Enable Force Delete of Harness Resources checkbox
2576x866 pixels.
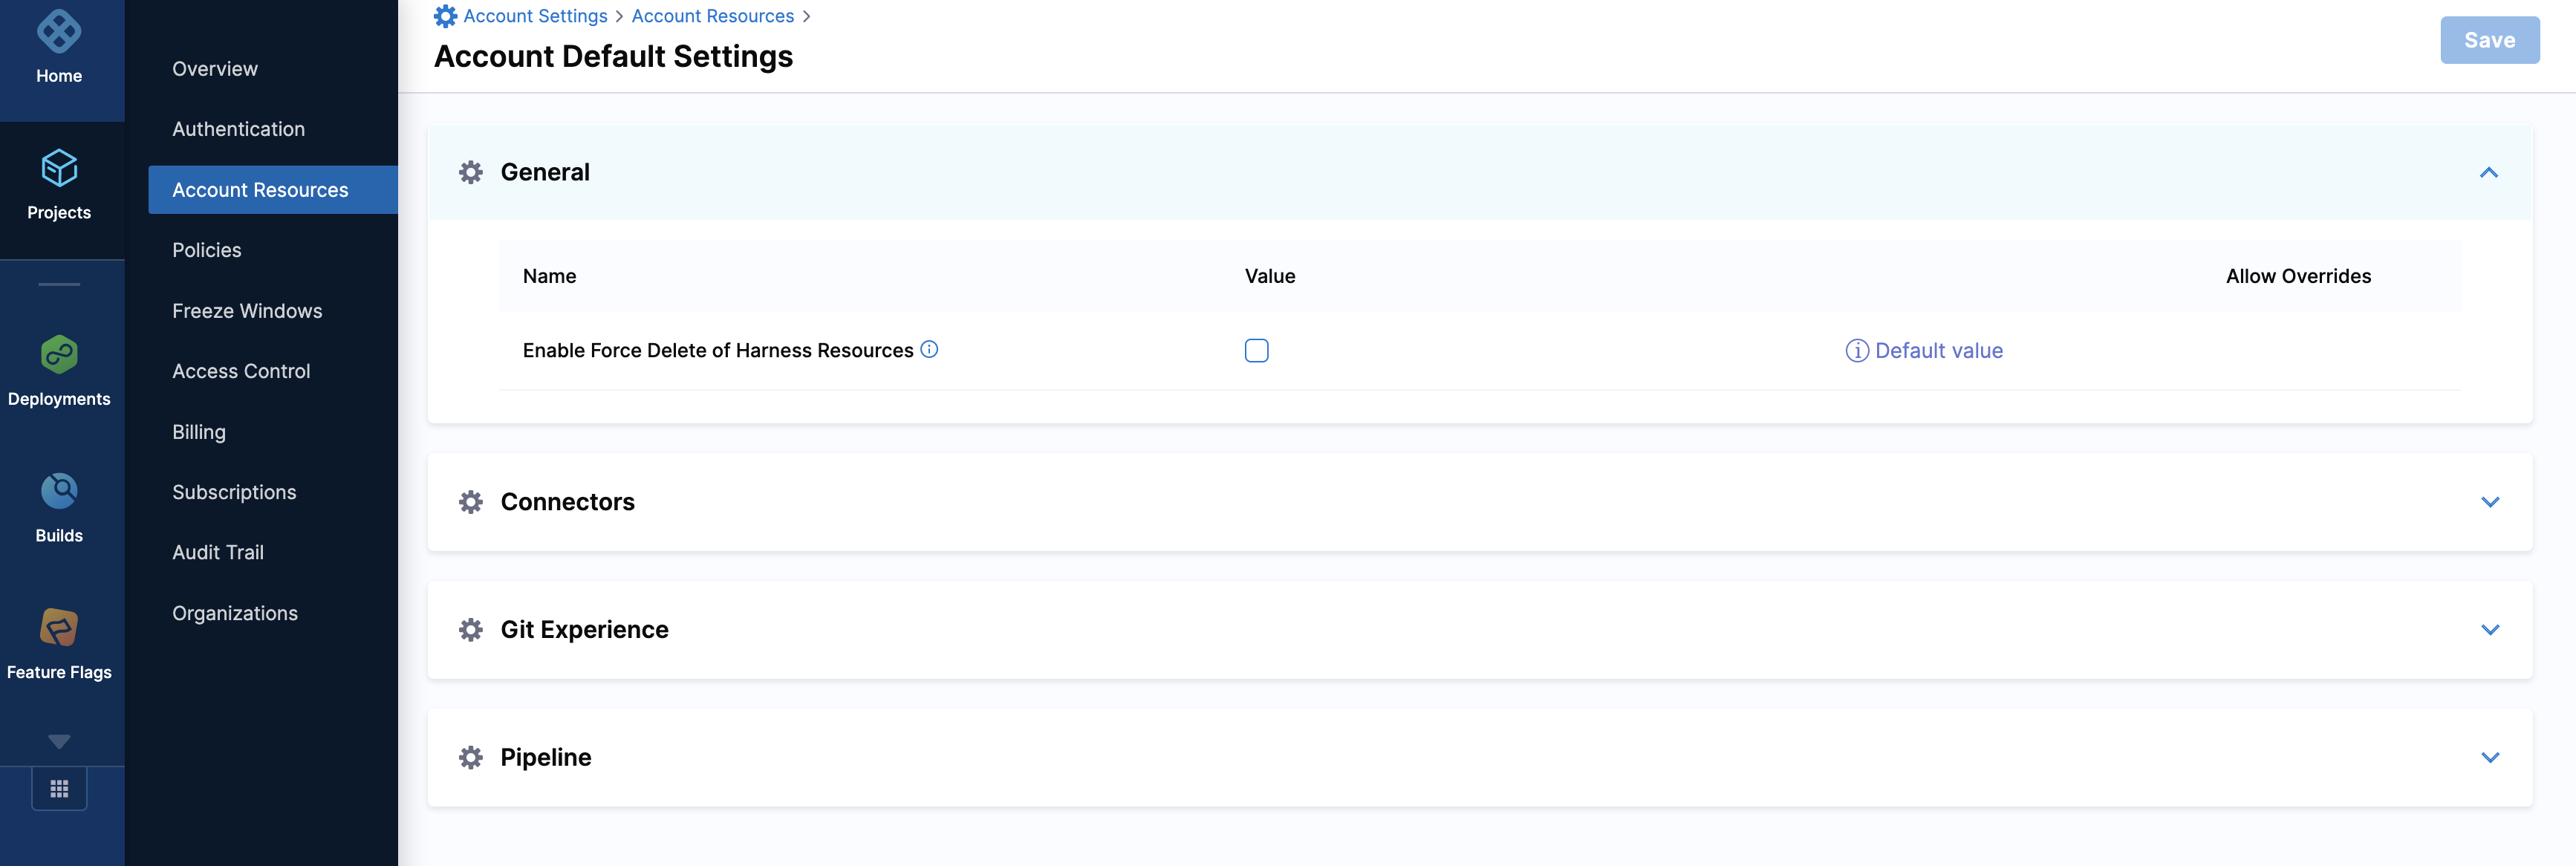[1256, 351]
